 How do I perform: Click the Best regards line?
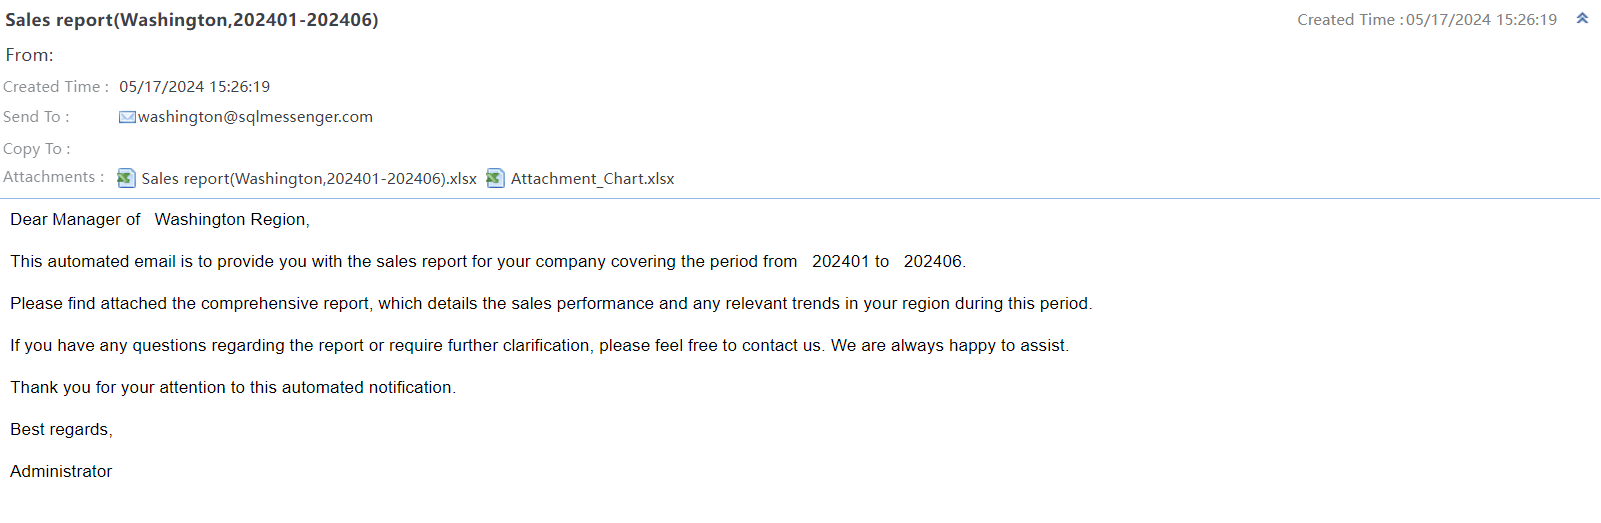tap(61, 430)
